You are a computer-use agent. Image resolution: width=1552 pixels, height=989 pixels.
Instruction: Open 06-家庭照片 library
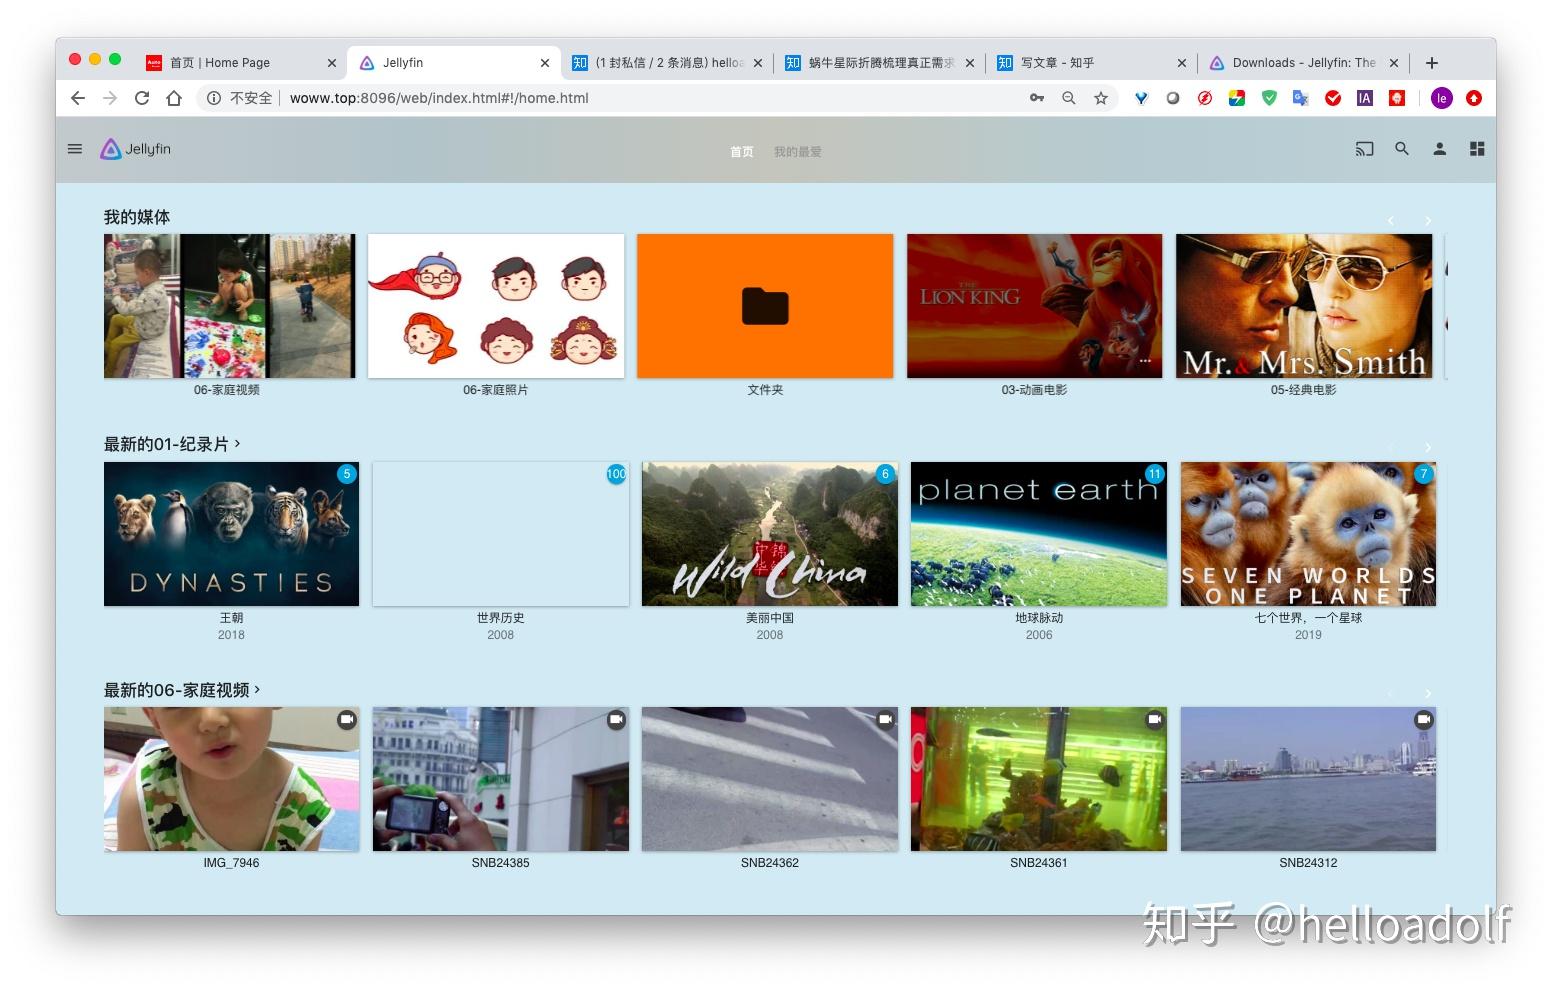[x=496, y=306]
